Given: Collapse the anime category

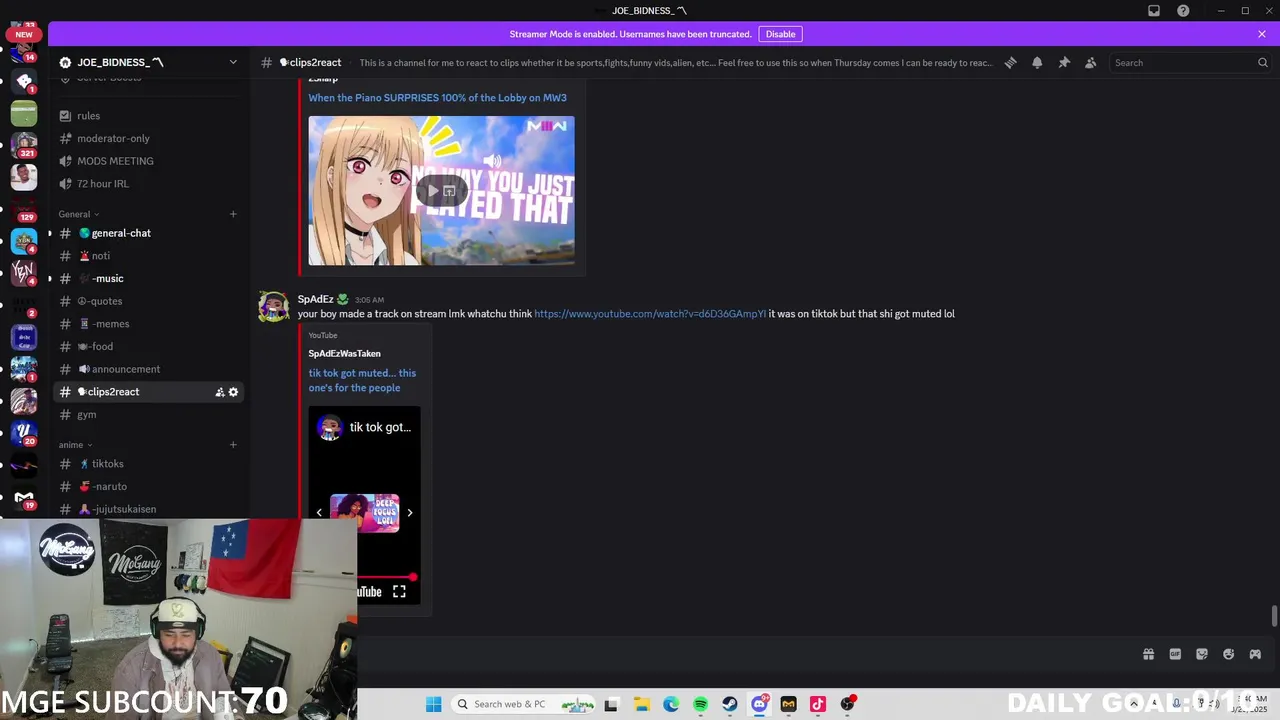Looking at the screenshot, I should coord(76,445).
